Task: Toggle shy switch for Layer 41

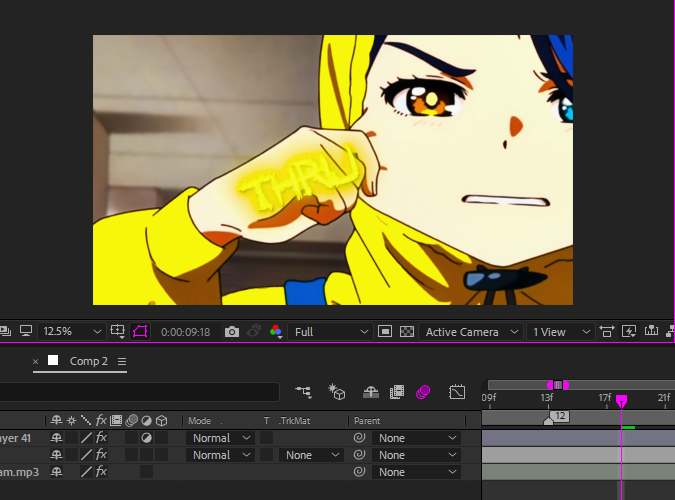Action: (x=56, y=438)
